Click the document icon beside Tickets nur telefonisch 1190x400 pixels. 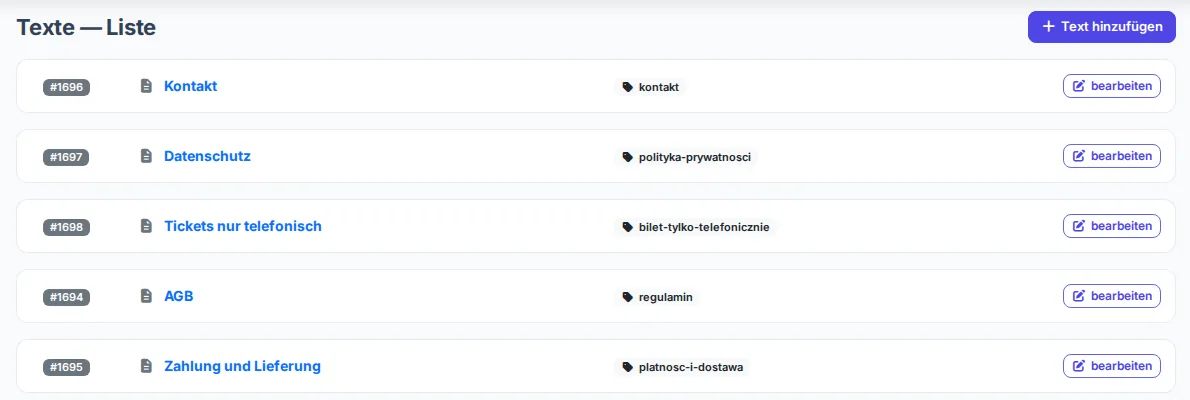click(146, 226)
